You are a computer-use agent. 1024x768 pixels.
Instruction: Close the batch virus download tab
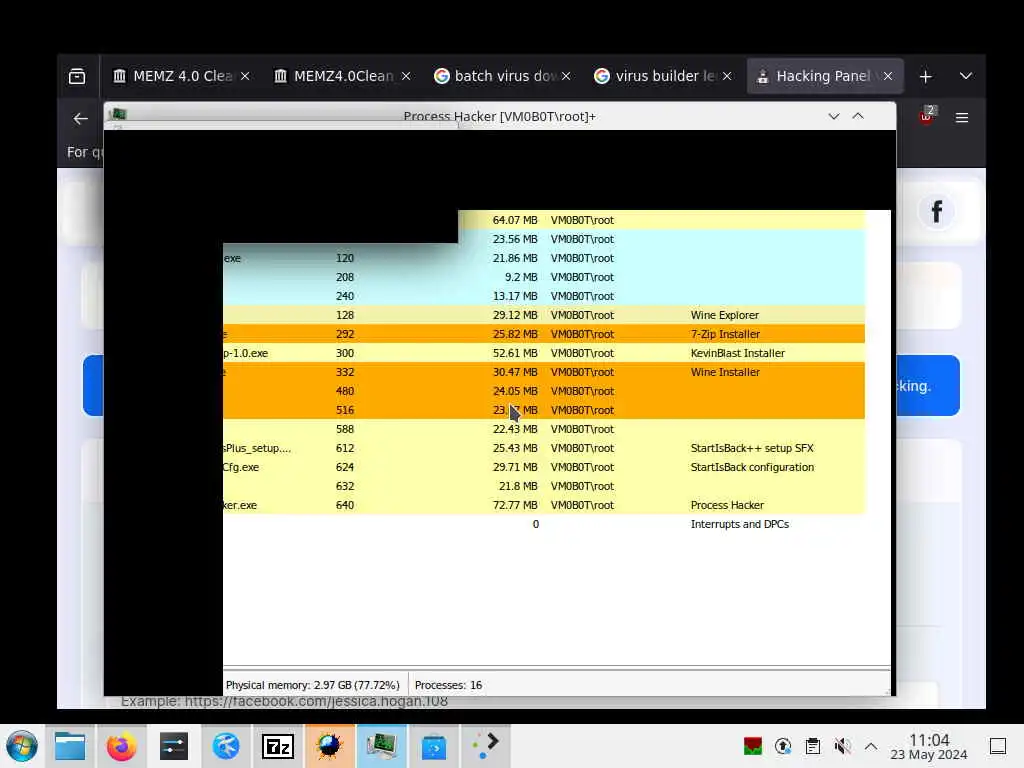click(x=566, y=76)
